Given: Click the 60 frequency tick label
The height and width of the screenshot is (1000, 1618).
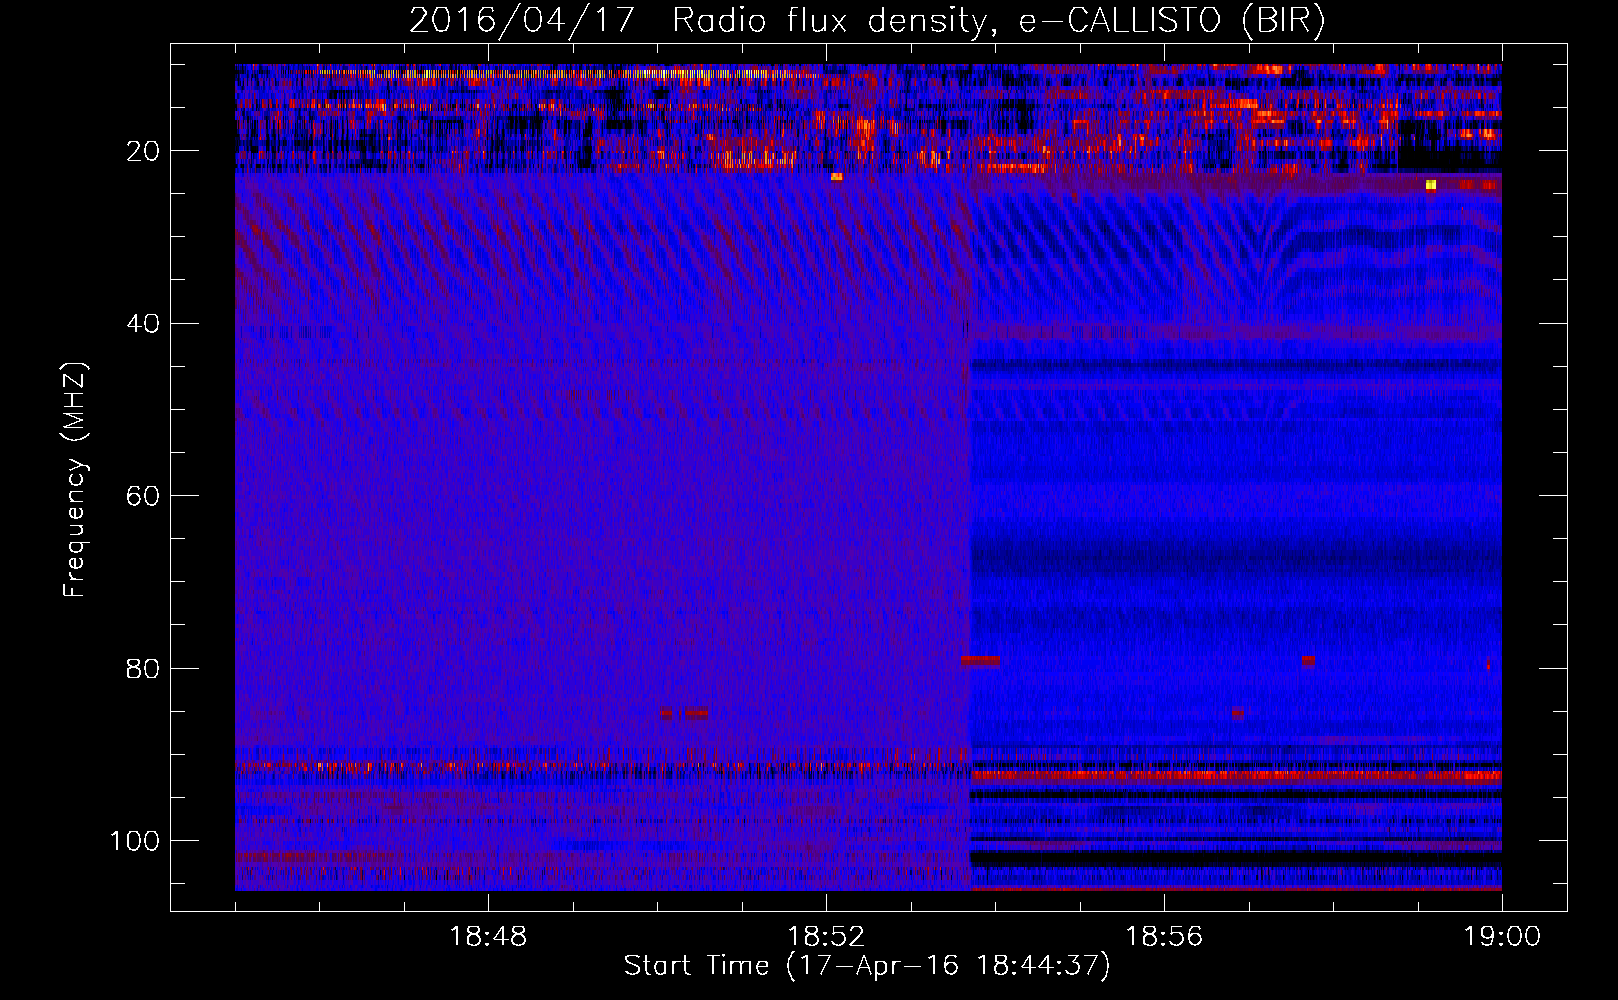Looking at the screenshot, I should (x=143, y=496).
